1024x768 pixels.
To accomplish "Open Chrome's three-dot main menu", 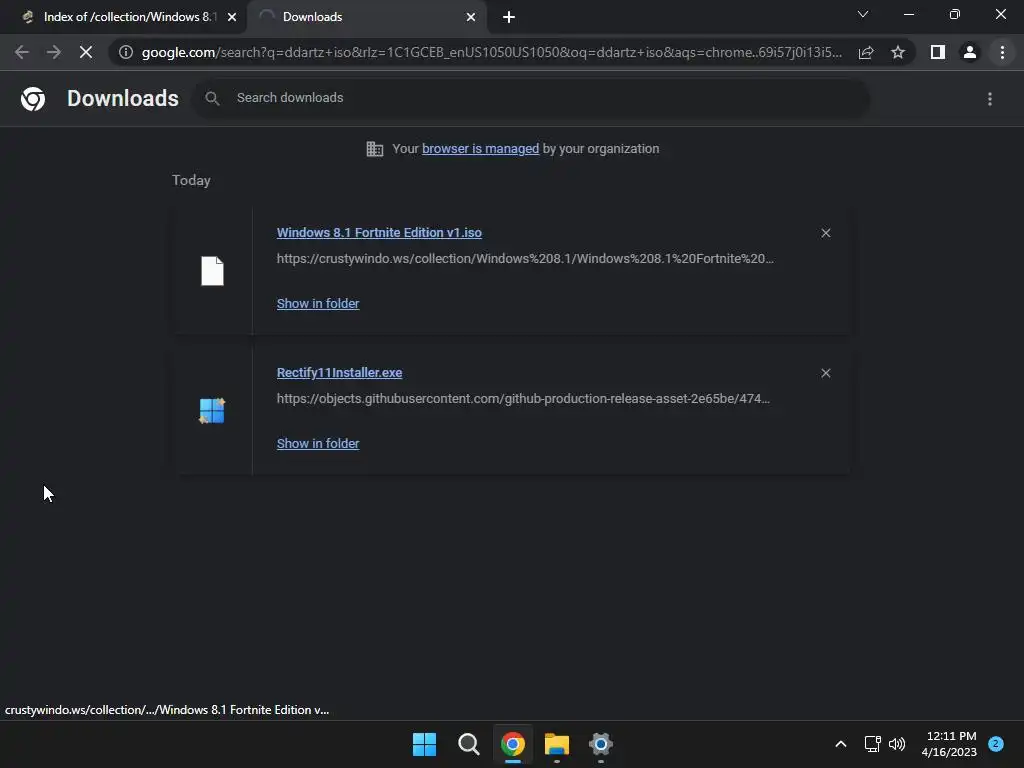I will coord(1002,52).
